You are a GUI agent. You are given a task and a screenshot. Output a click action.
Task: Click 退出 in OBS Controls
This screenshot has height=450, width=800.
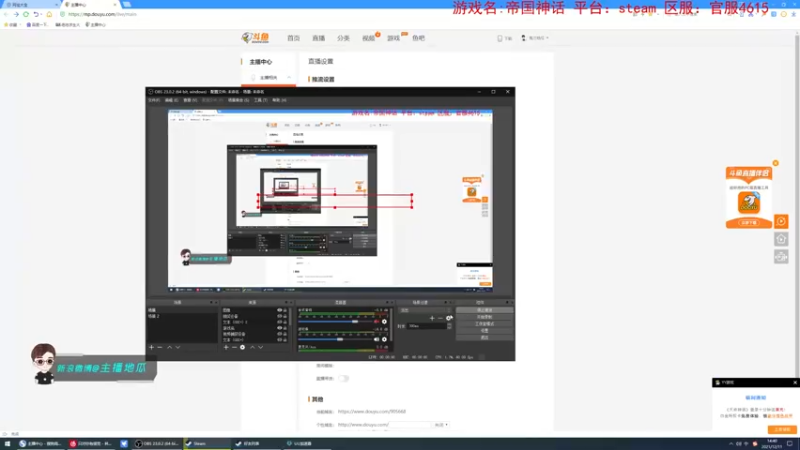click(484, 337)
